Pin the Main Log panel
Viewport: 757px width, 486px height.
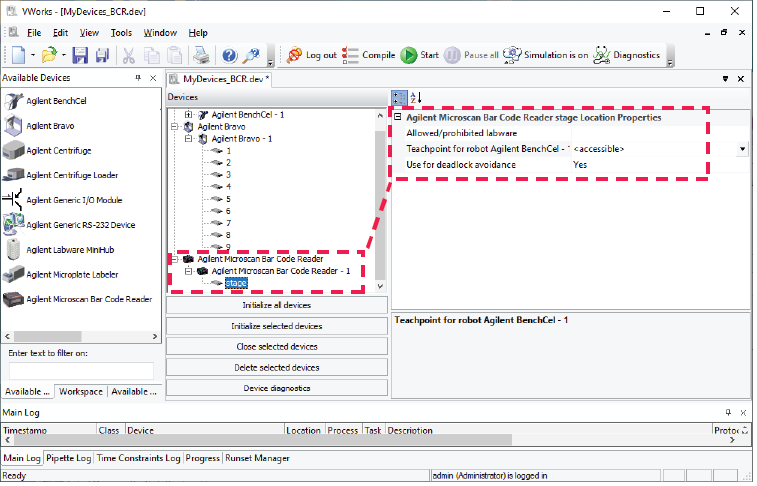click(x=728, y=413)
